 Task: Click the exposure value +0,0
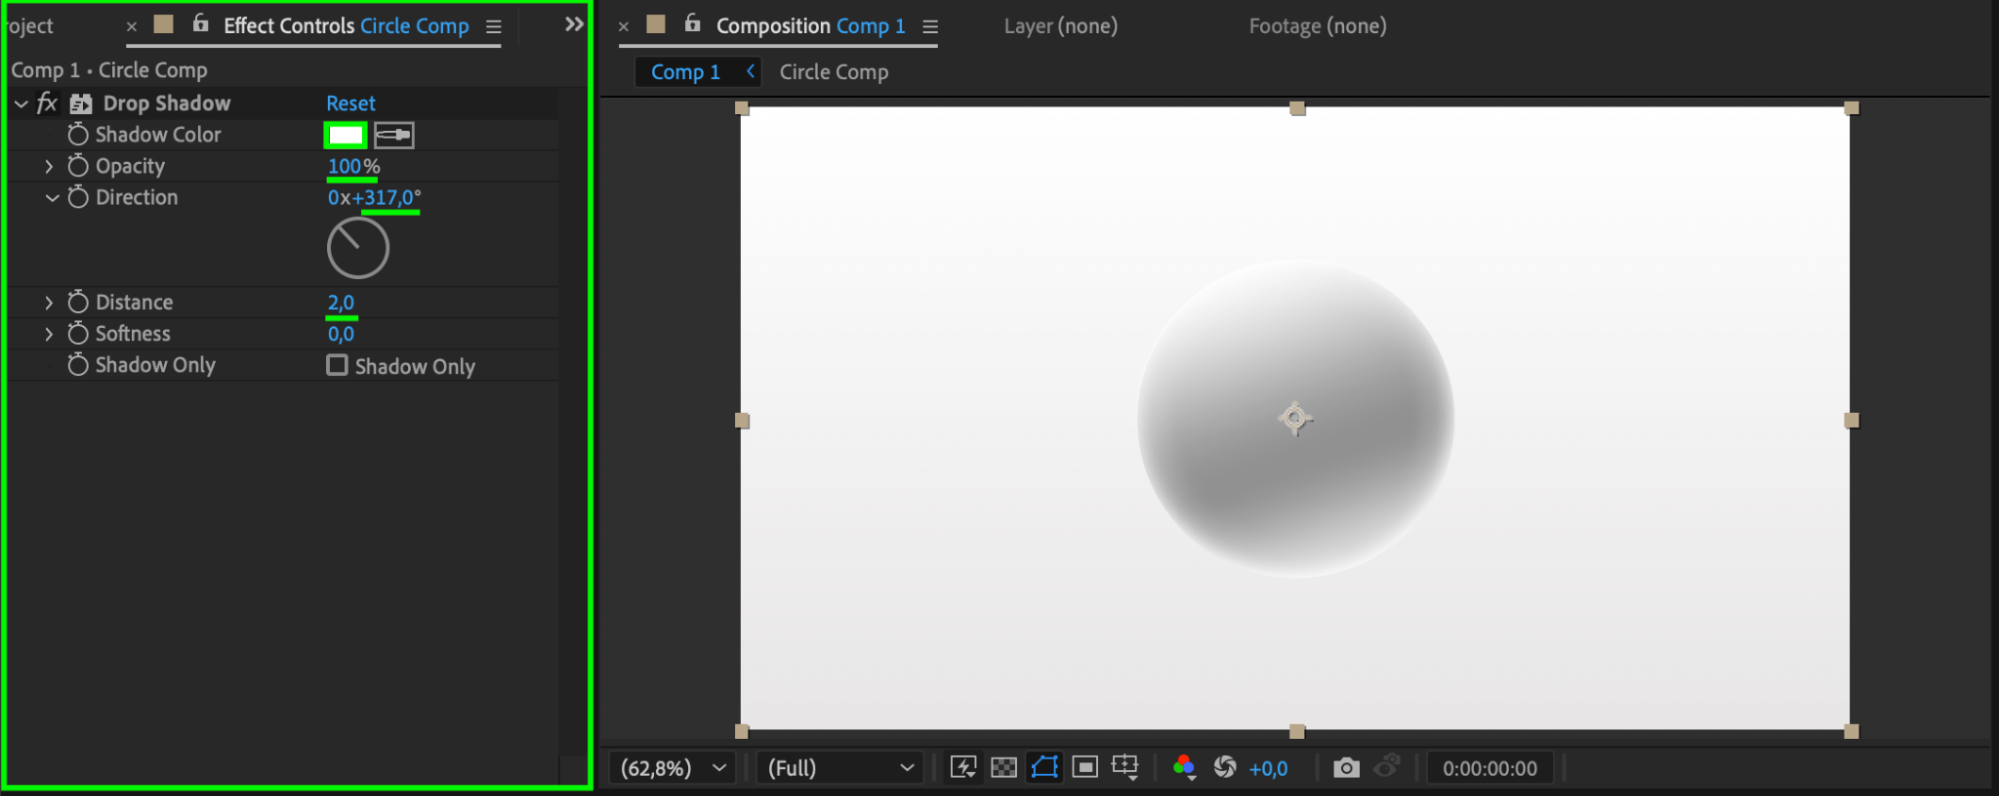click(x=1268, y=768)
